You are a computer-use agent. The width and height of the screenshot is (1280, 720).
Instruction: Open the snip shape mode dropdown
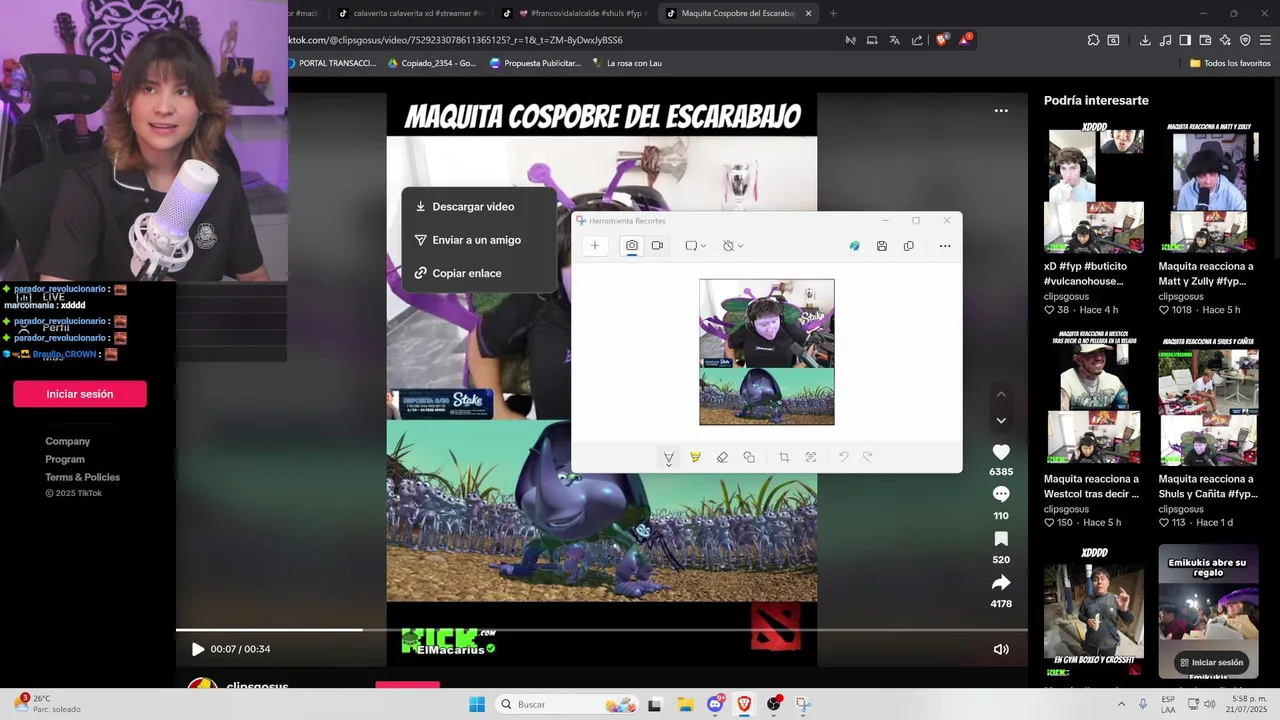(695, 245)
